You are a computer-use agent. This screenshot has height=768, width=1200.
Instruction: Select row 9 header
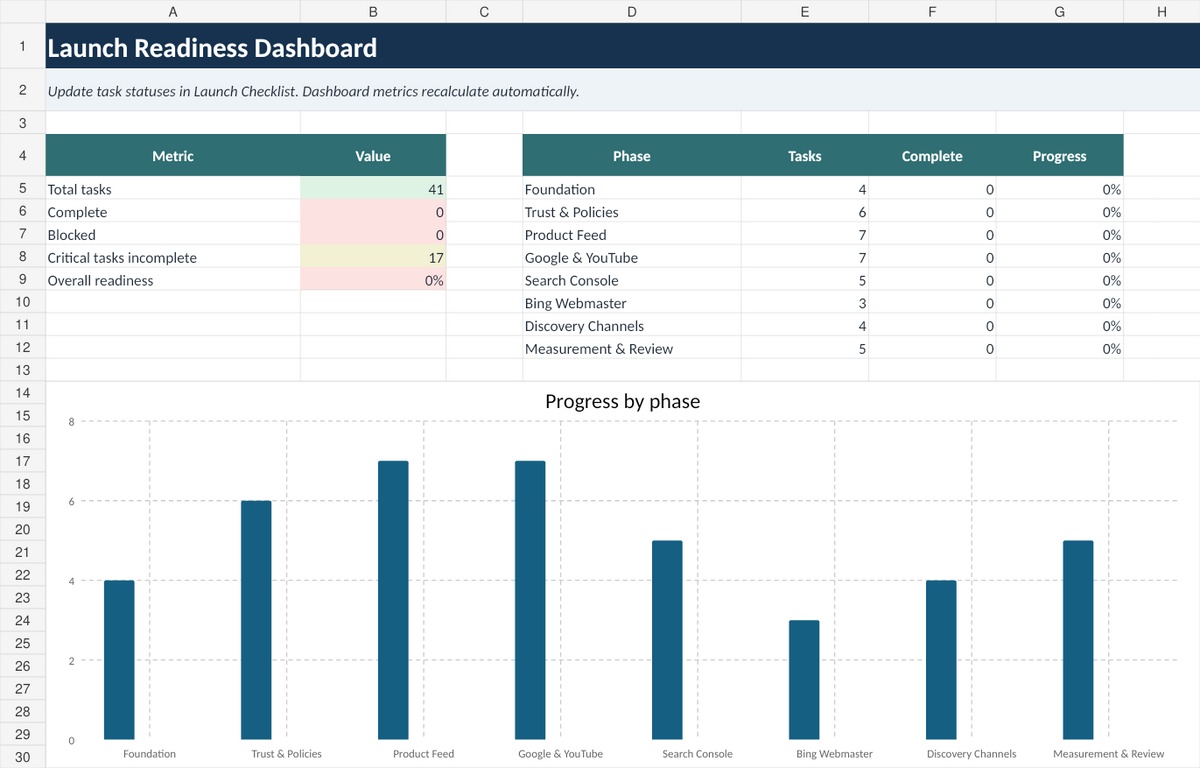click(22, 281)
